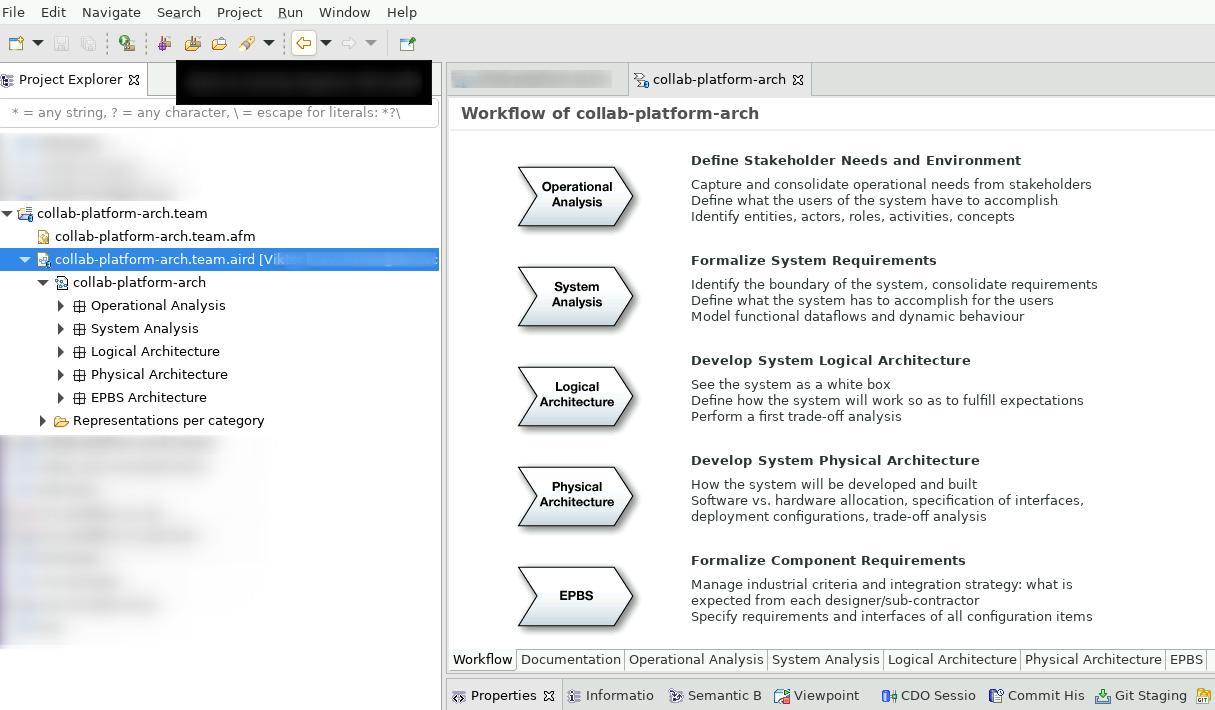Click the System Analysis arrow shape
Viewport: 1215px width, 710px height.
575,294
